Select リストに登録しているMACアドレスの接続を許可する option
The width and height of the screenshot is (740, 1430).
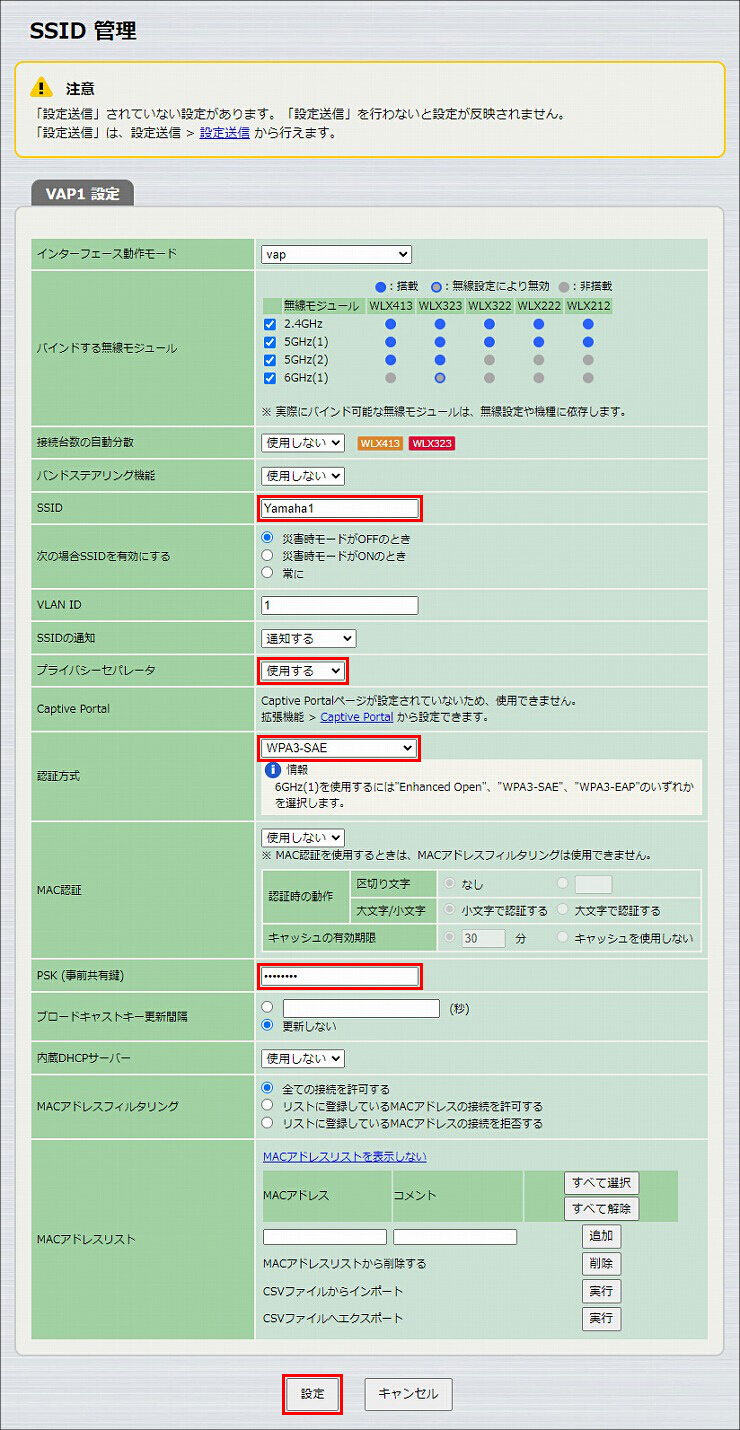[268, 1106]
